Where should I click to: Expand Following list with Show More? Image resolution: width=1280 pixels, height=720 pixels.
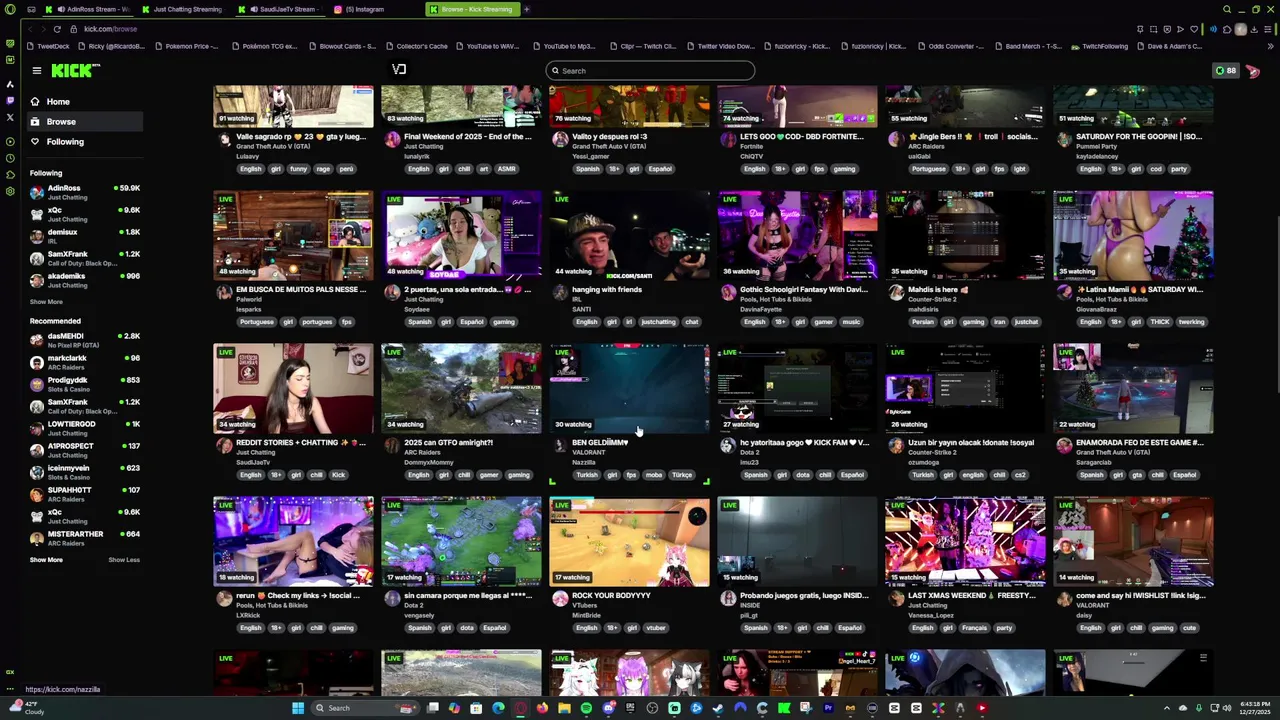(46, 301)
